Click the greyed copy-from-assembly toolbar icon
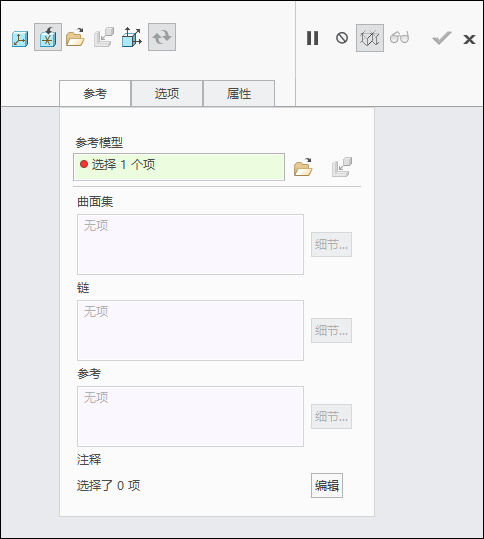This screenshot has width=484, height=539. pyautogui.click(x=104, y=37)
